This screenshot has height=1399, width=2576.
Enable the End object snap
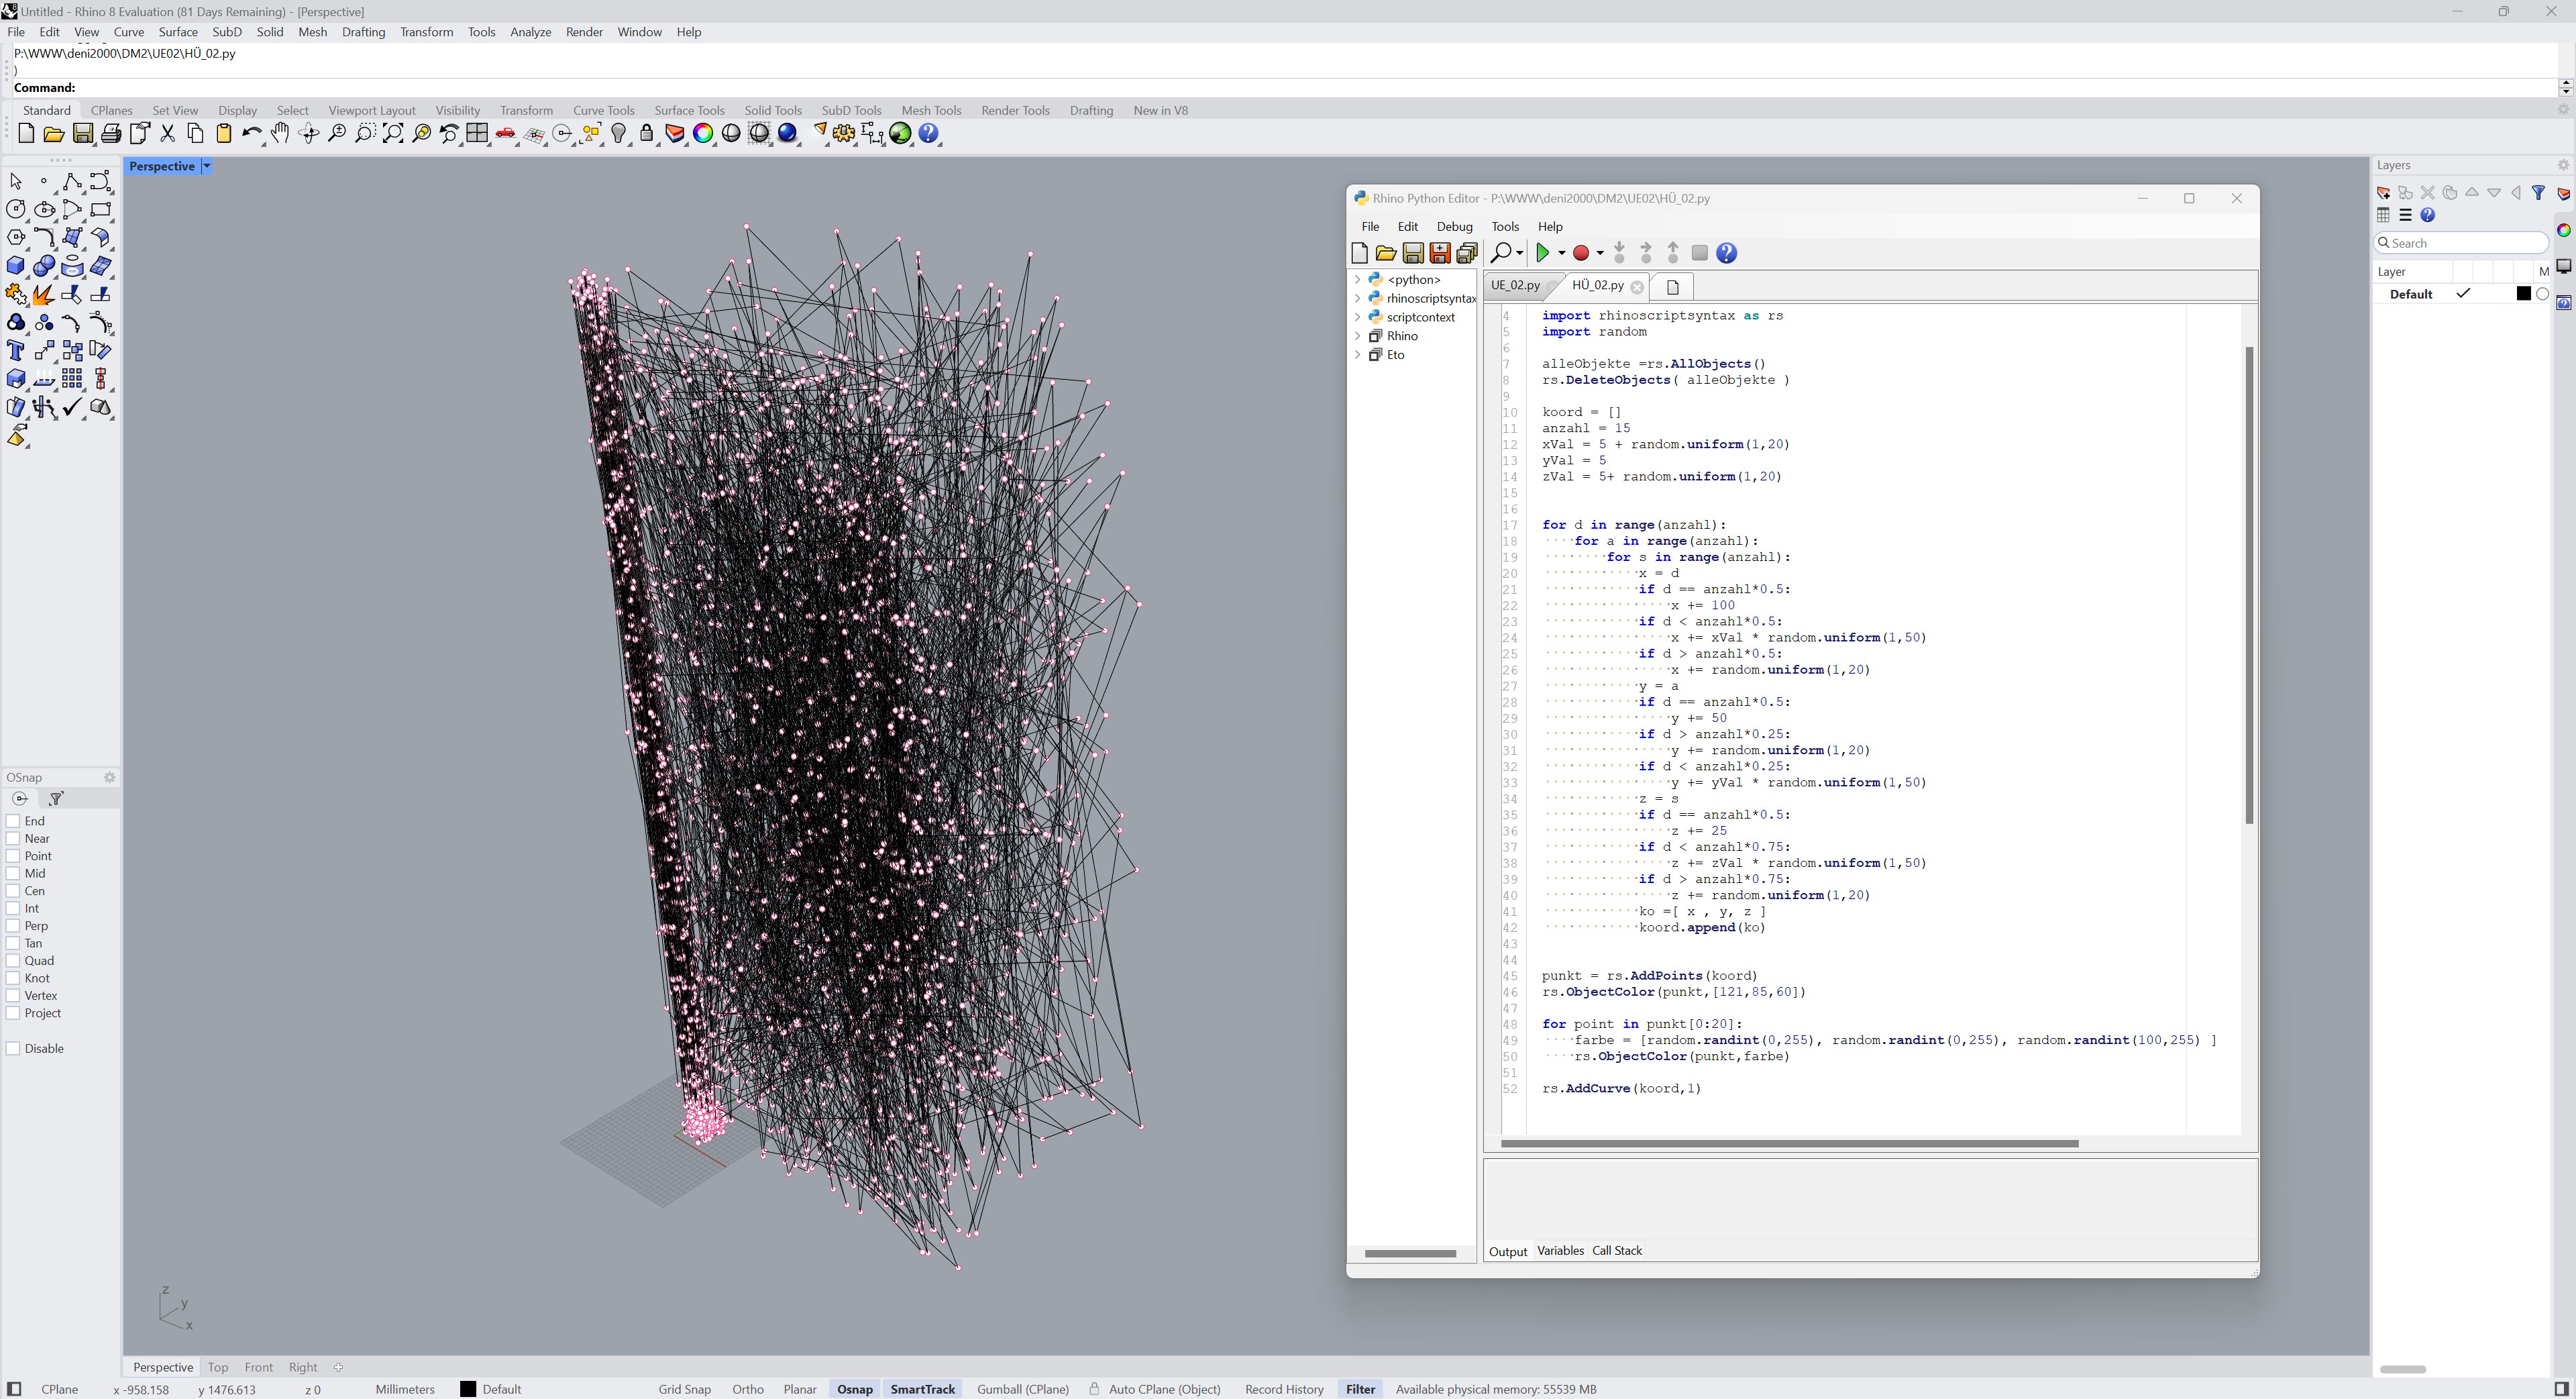[14, 820]
